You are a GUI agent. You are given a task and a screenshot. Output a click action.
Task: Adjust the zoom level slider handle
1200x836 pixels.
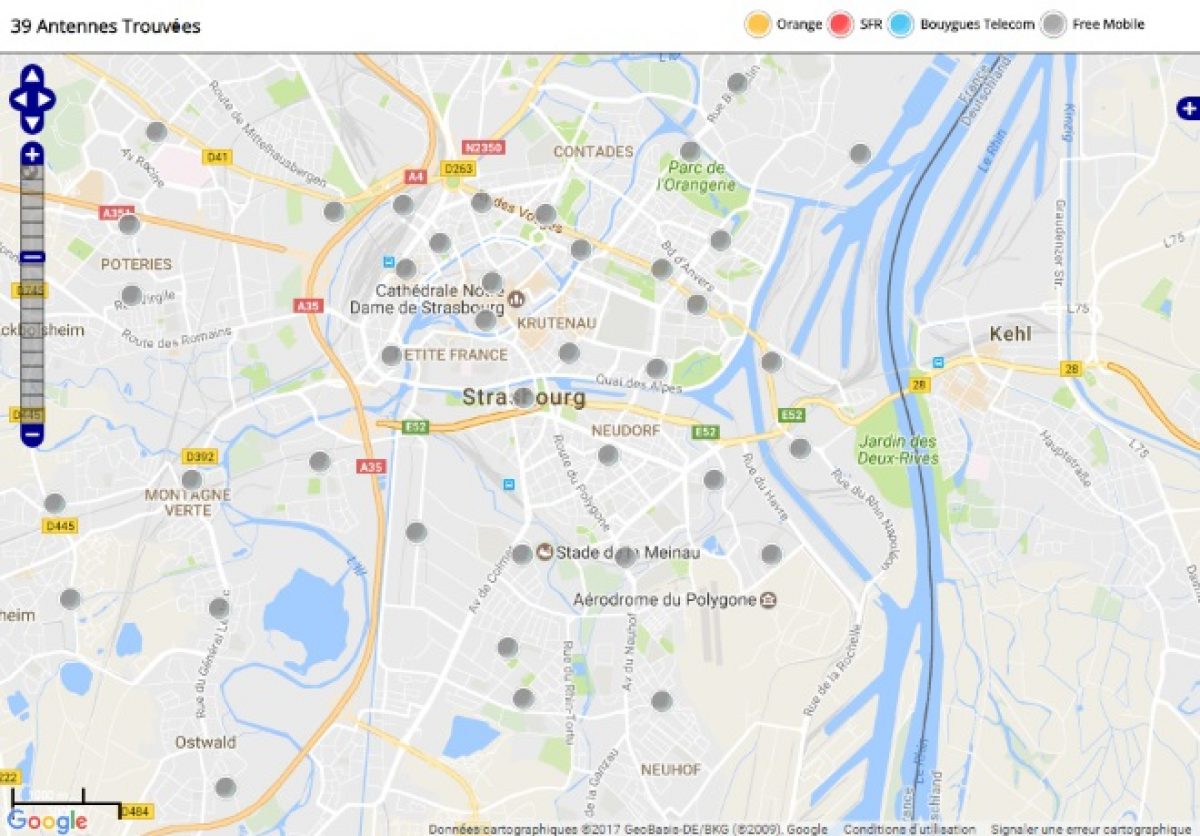(x=32, y=257)
